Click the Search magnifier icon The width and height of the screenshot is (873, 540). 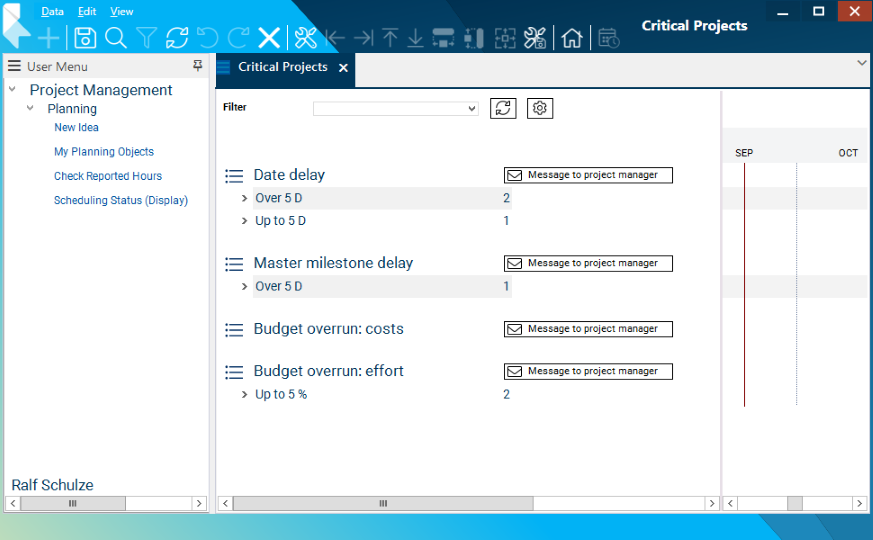[116, 38]
